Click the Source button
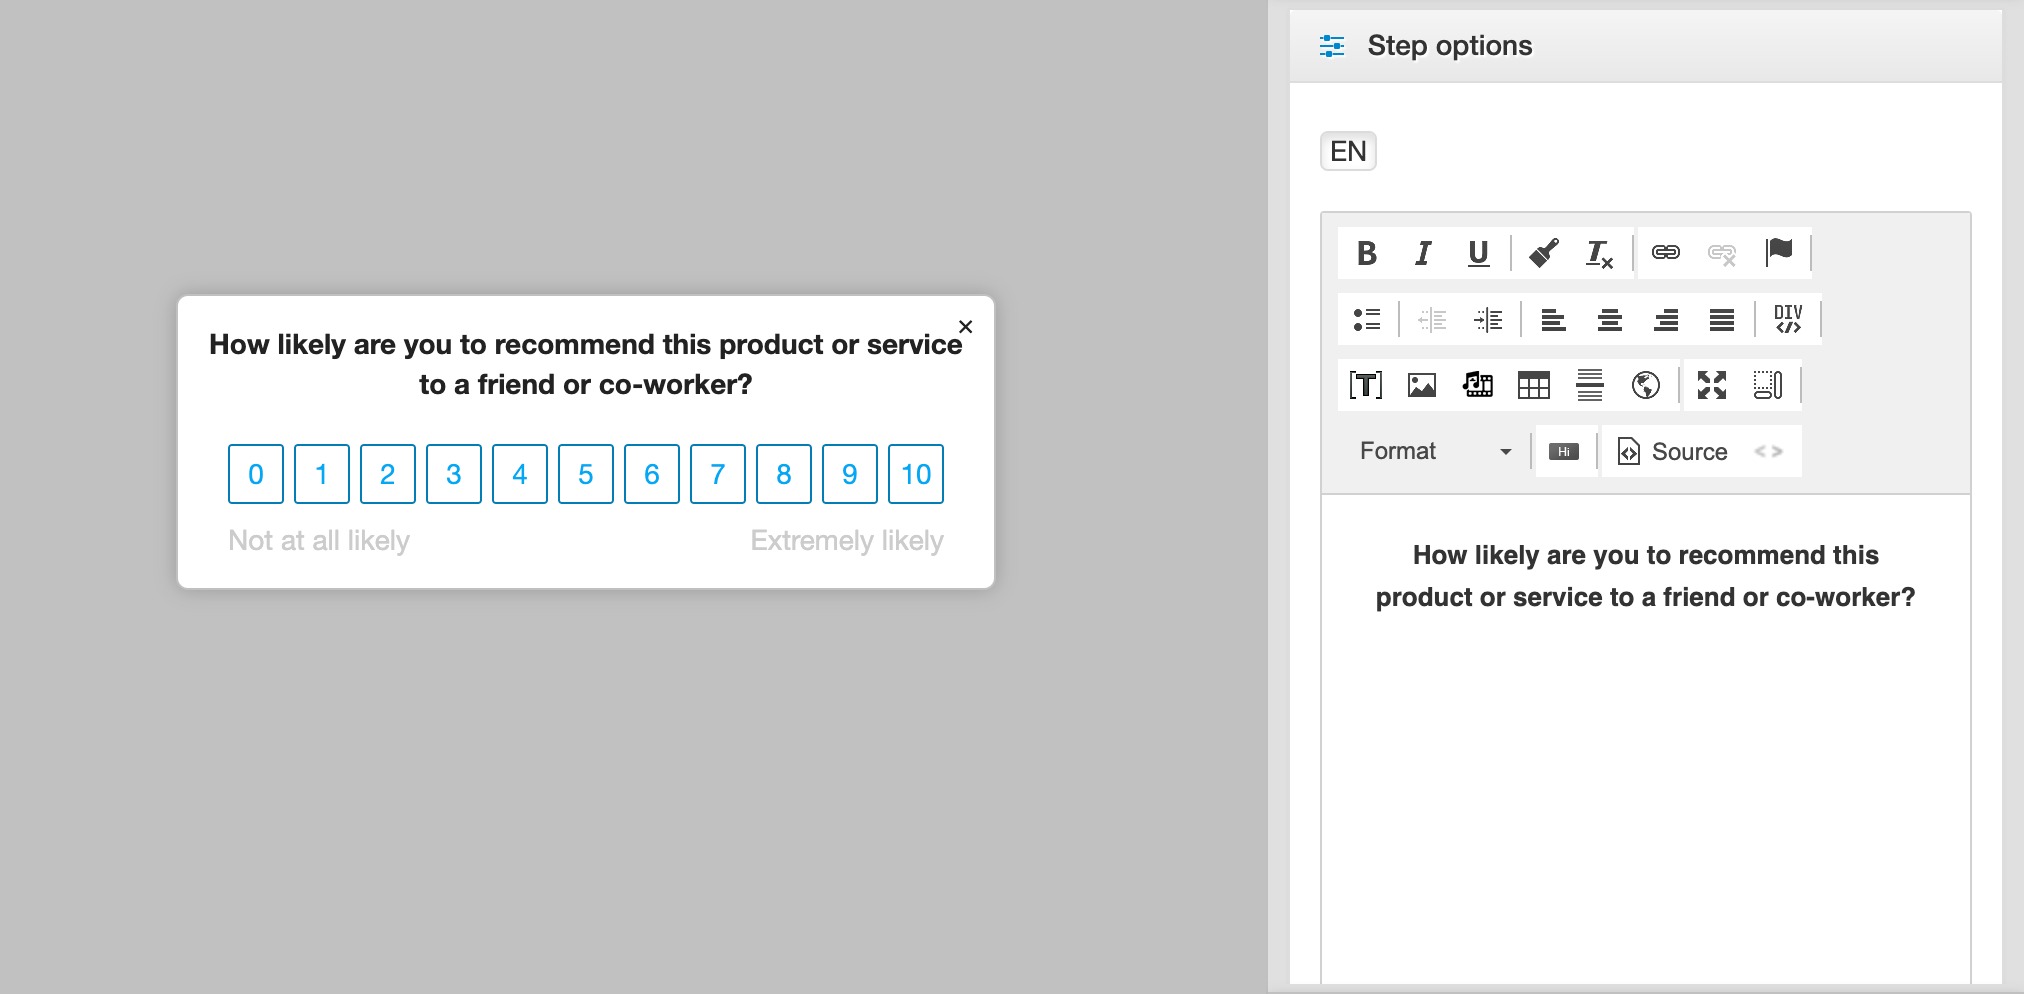 (x=1673, y=452)
